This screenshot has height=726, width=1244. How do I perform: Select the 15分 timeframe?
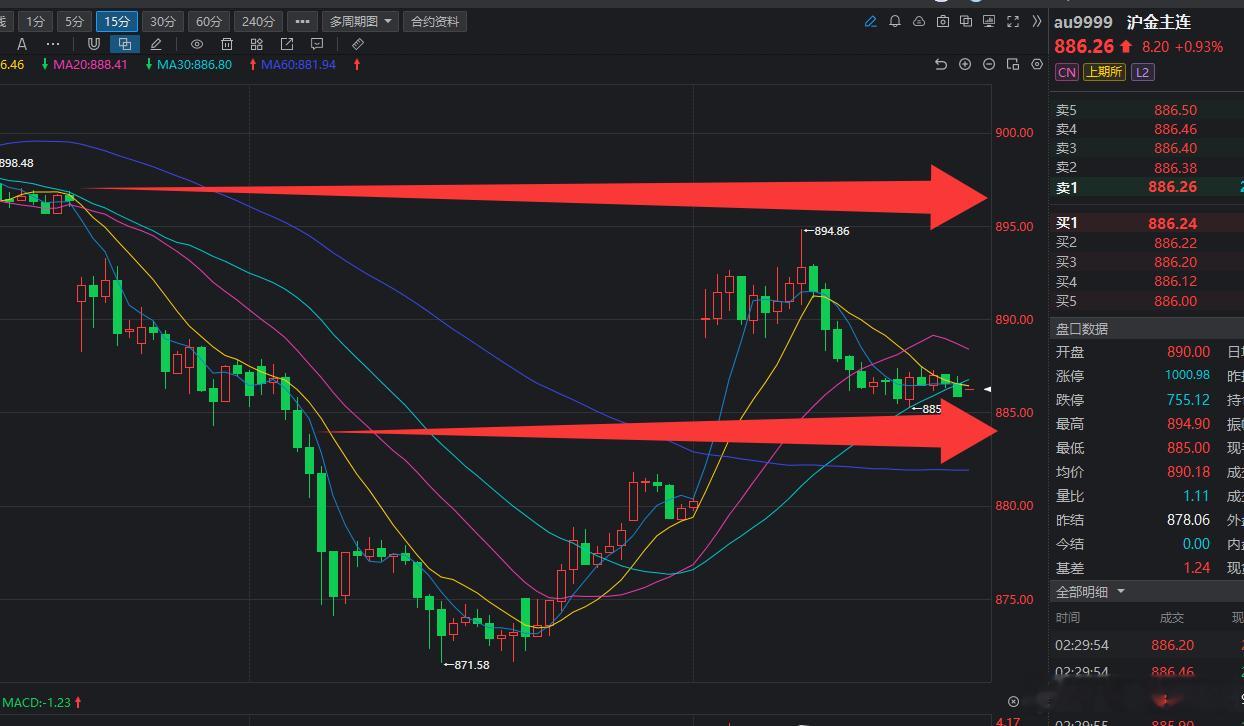pos(117,21)
